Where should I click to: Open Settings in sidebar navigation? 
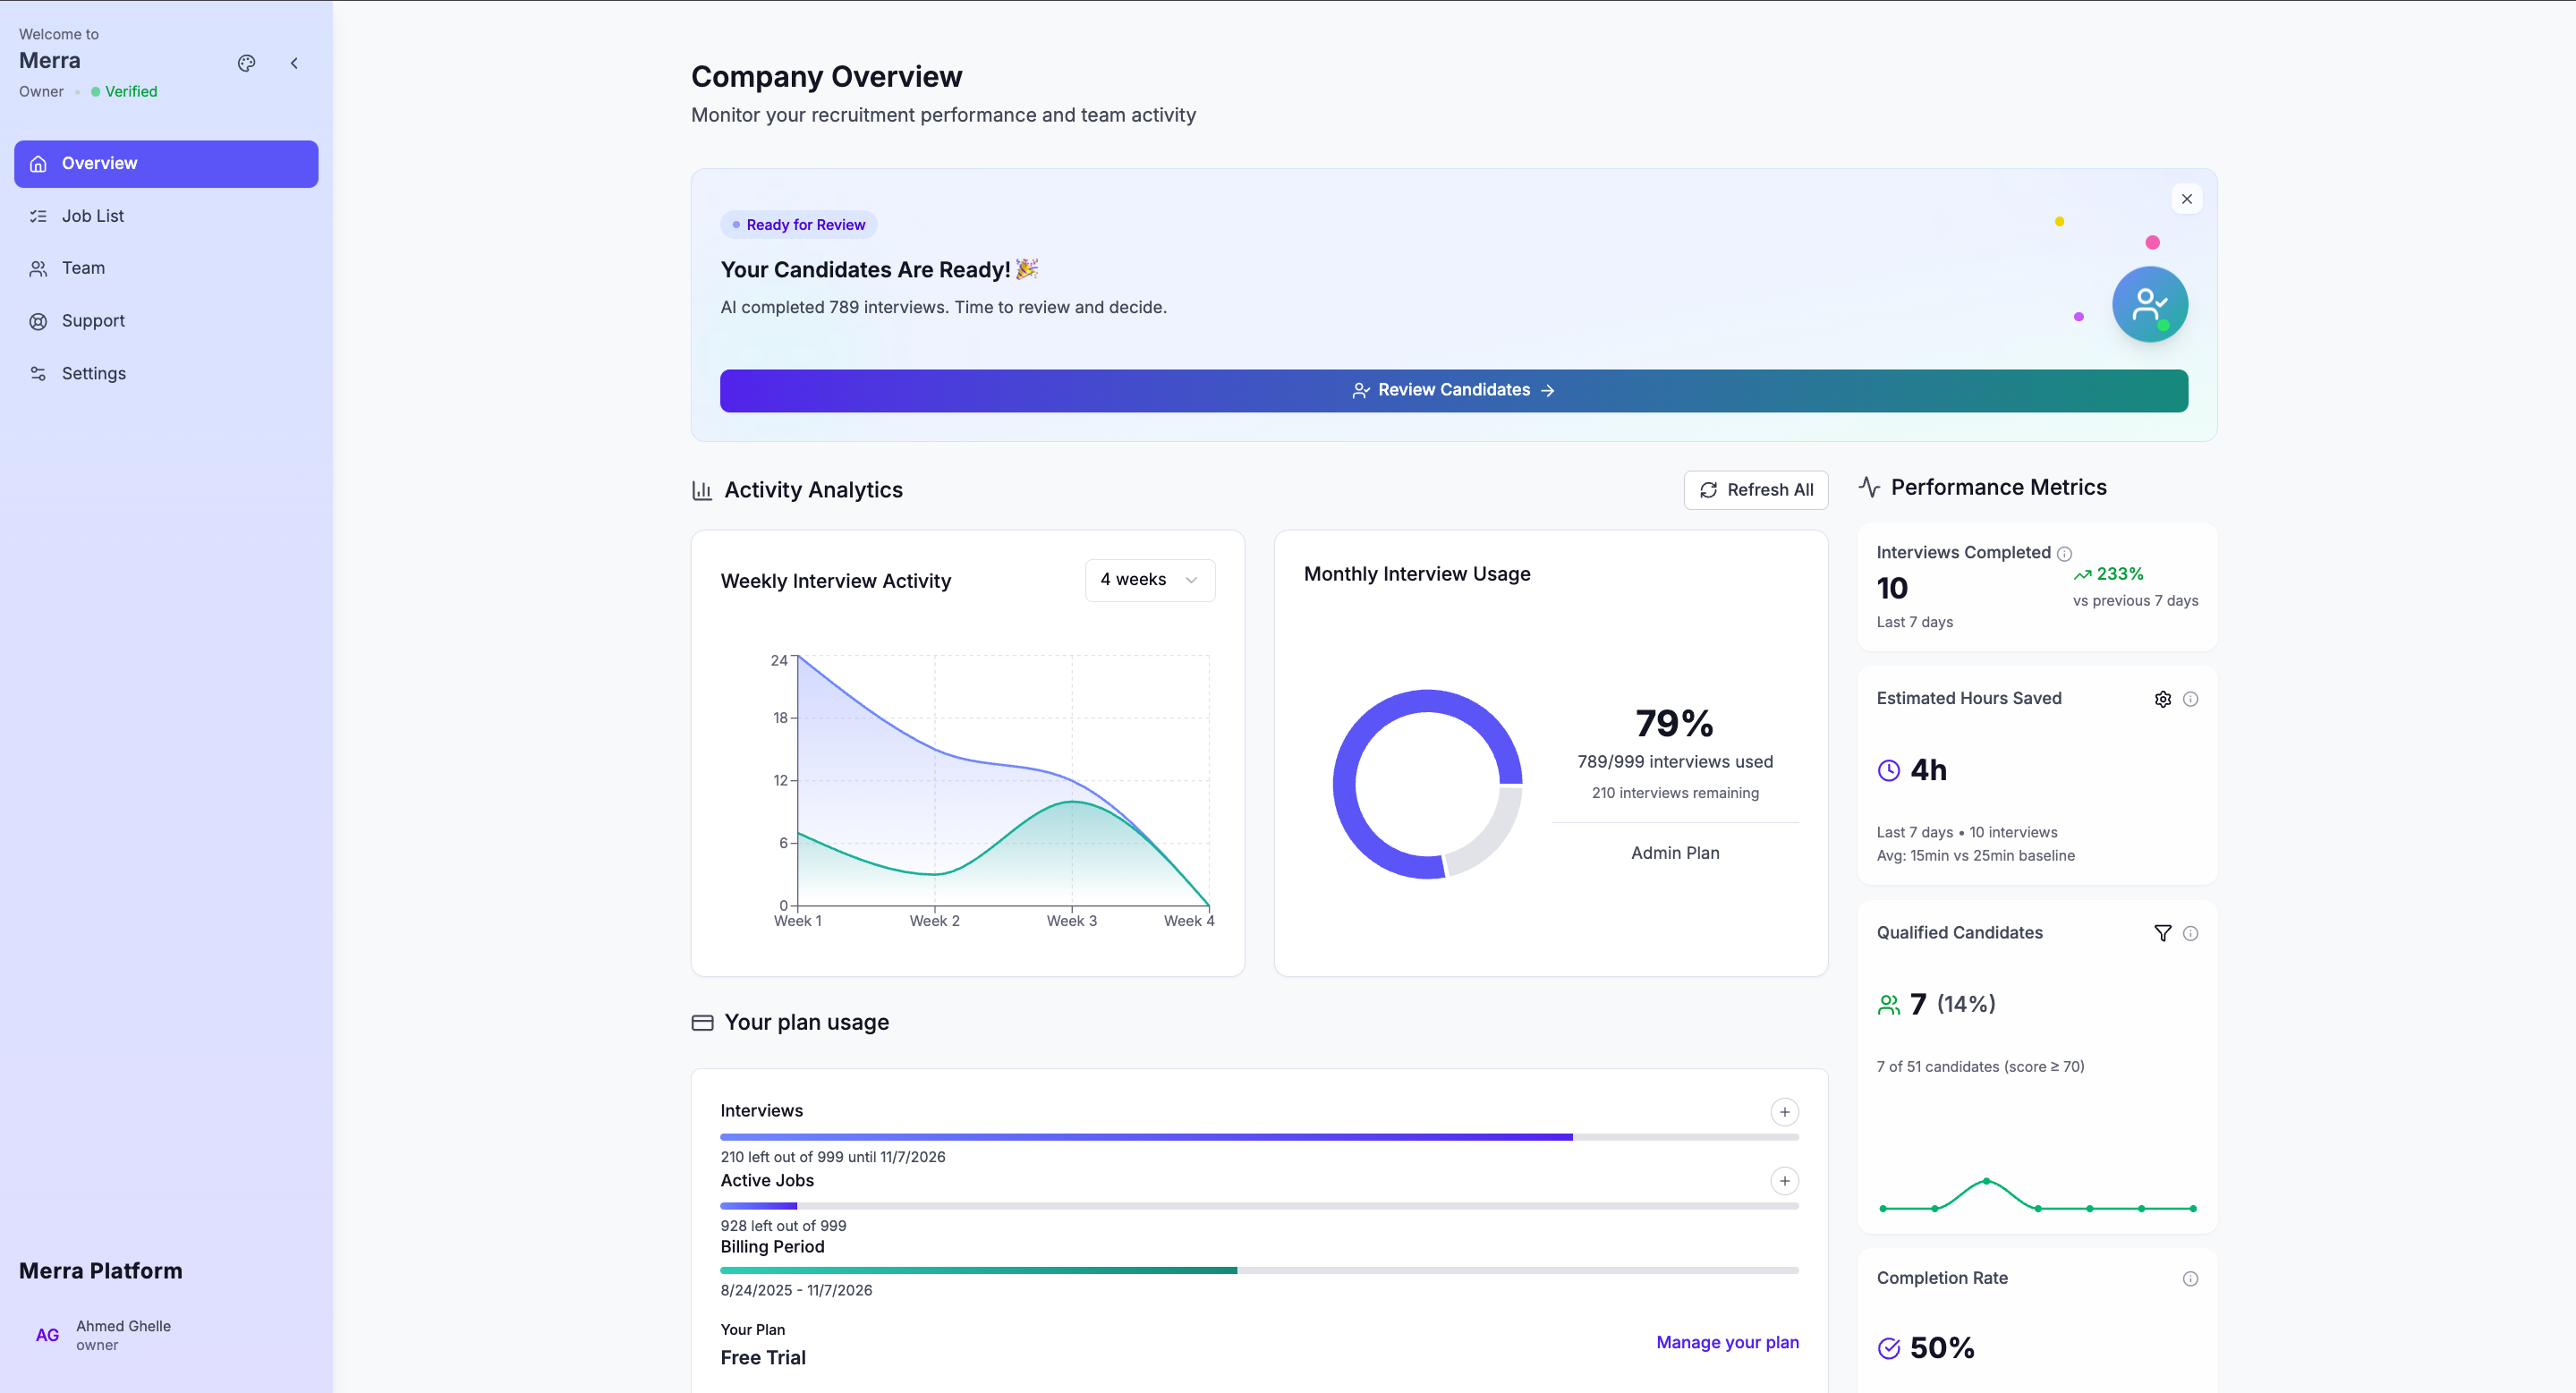point(93,373)
